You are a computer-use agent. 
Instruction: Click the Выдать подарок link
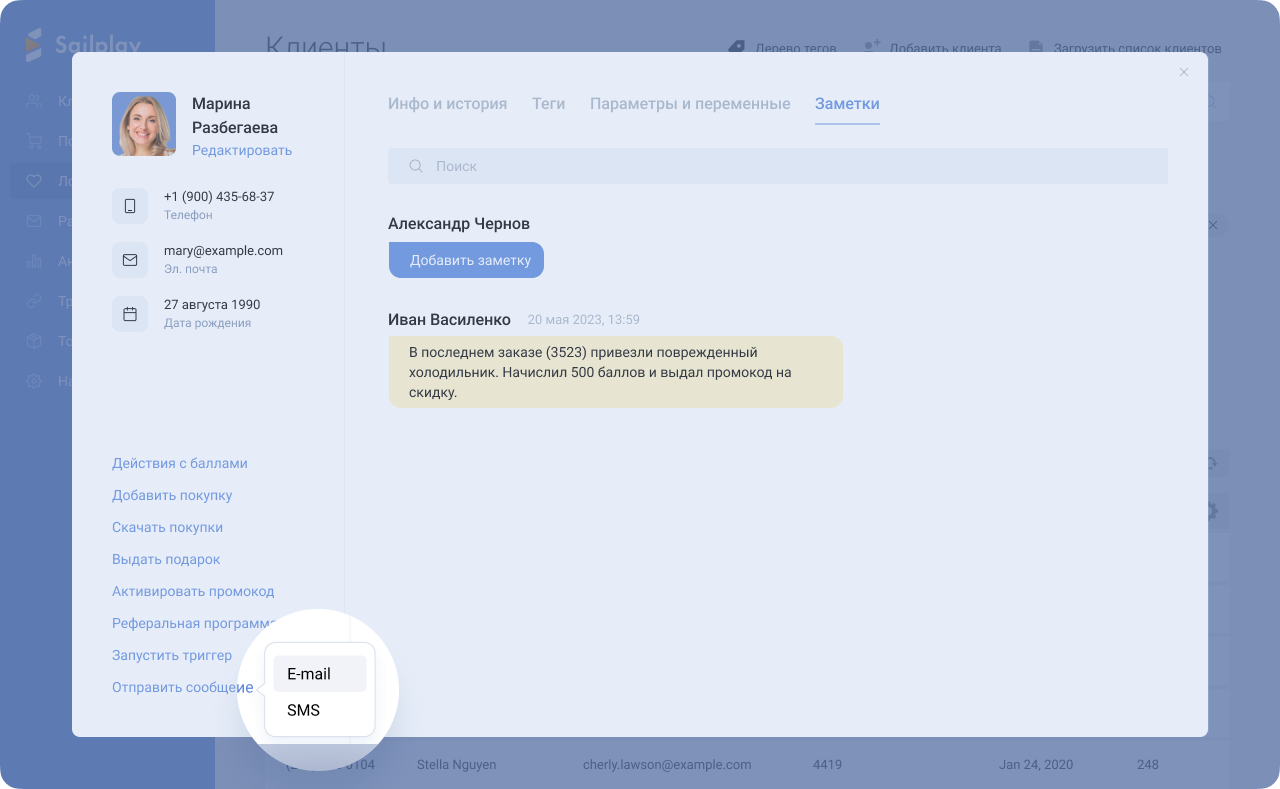coord(166,559)
